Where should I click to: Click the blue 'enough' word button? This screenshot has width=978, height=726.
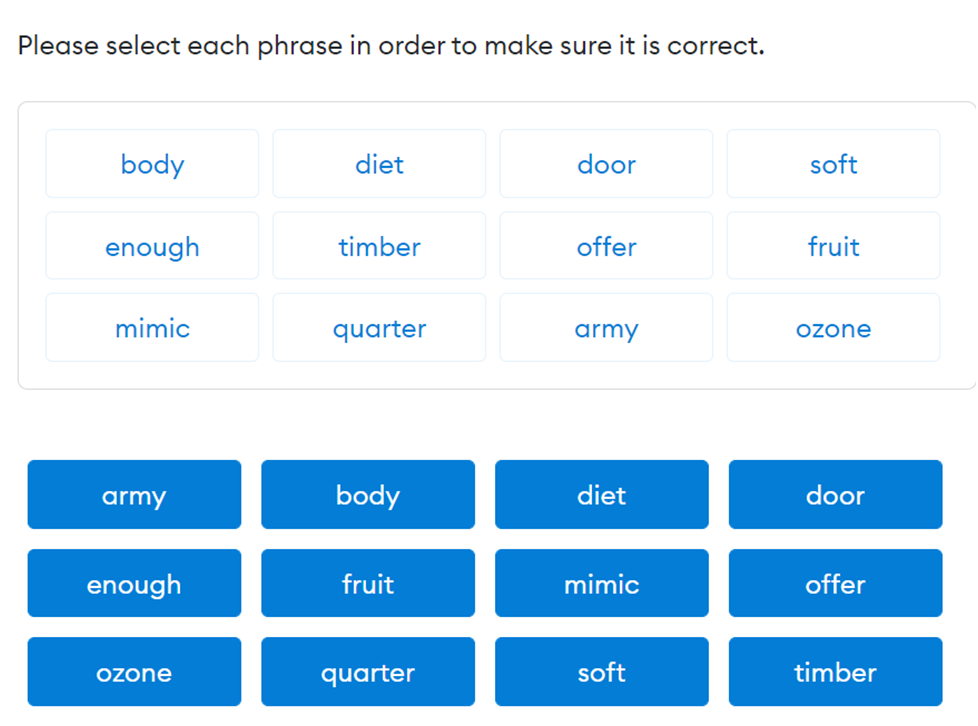point(134,584)
